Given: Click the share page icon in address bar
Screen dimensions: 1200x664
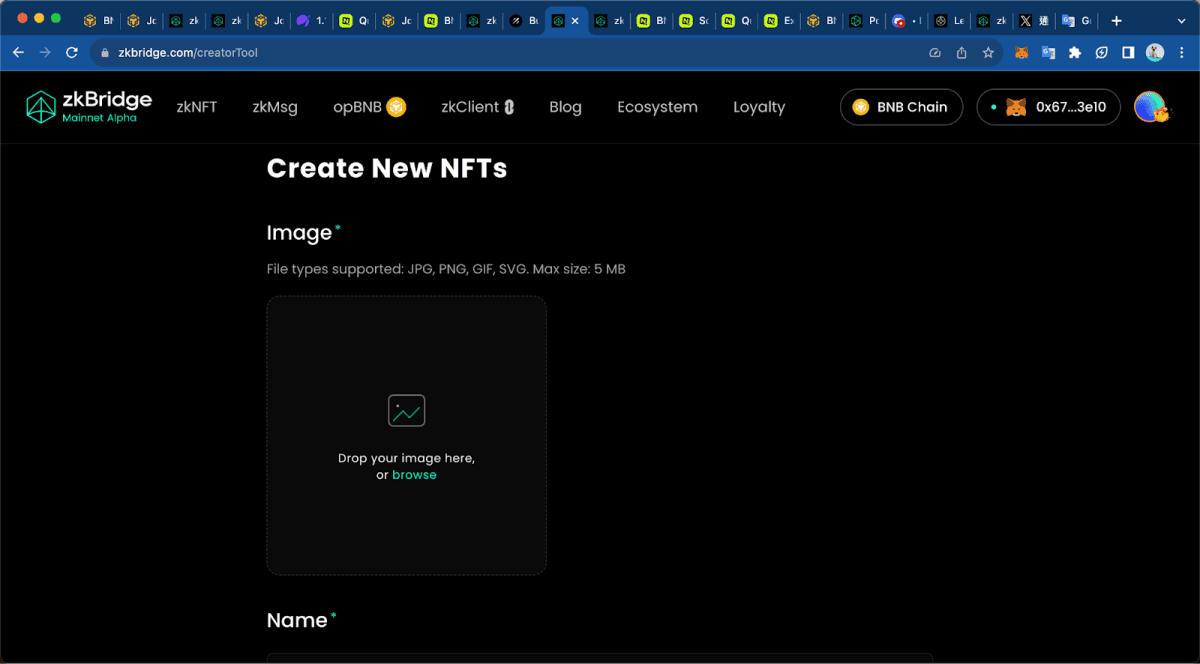Looking at the screenshot, I should pos(962,52).
